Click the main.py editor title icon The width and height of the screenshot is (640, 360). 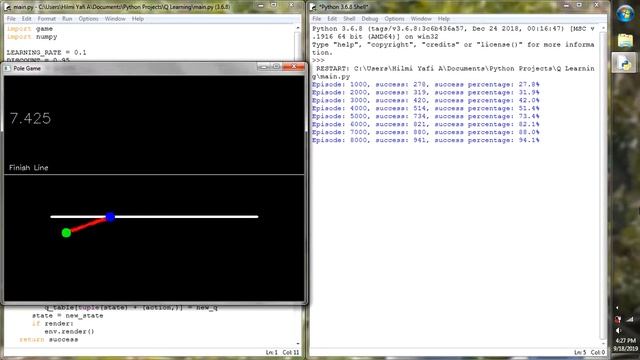click(7, 7)
